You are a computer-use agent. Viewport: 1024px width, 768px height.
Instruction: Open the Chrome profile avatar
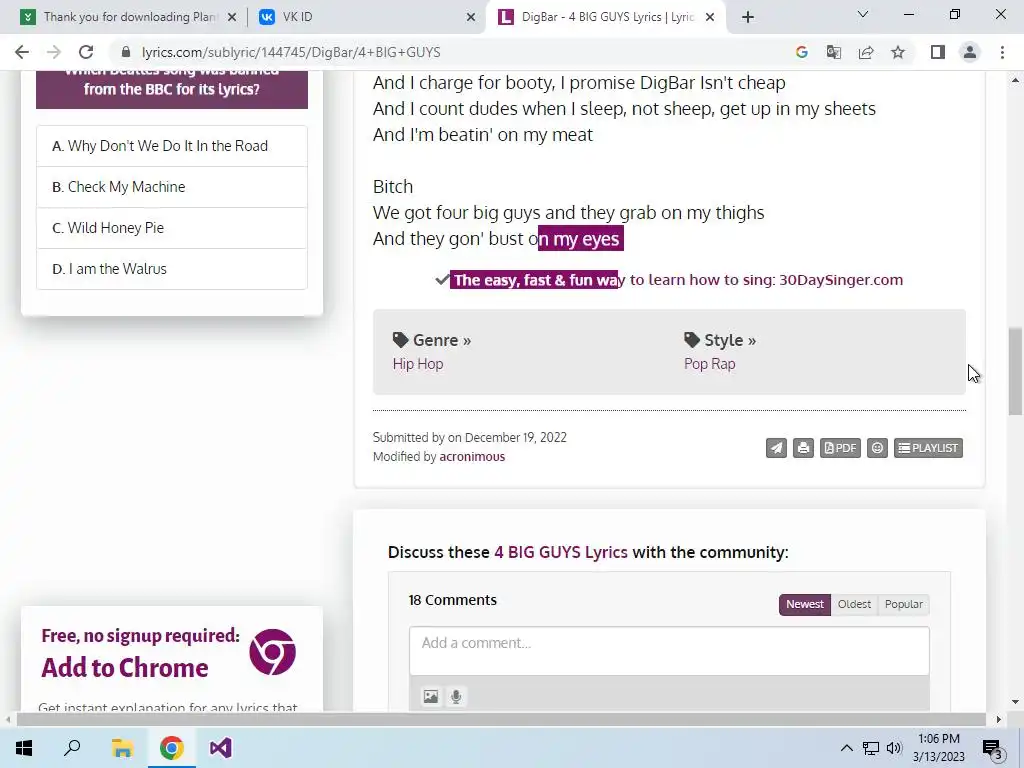coord(970,52)
